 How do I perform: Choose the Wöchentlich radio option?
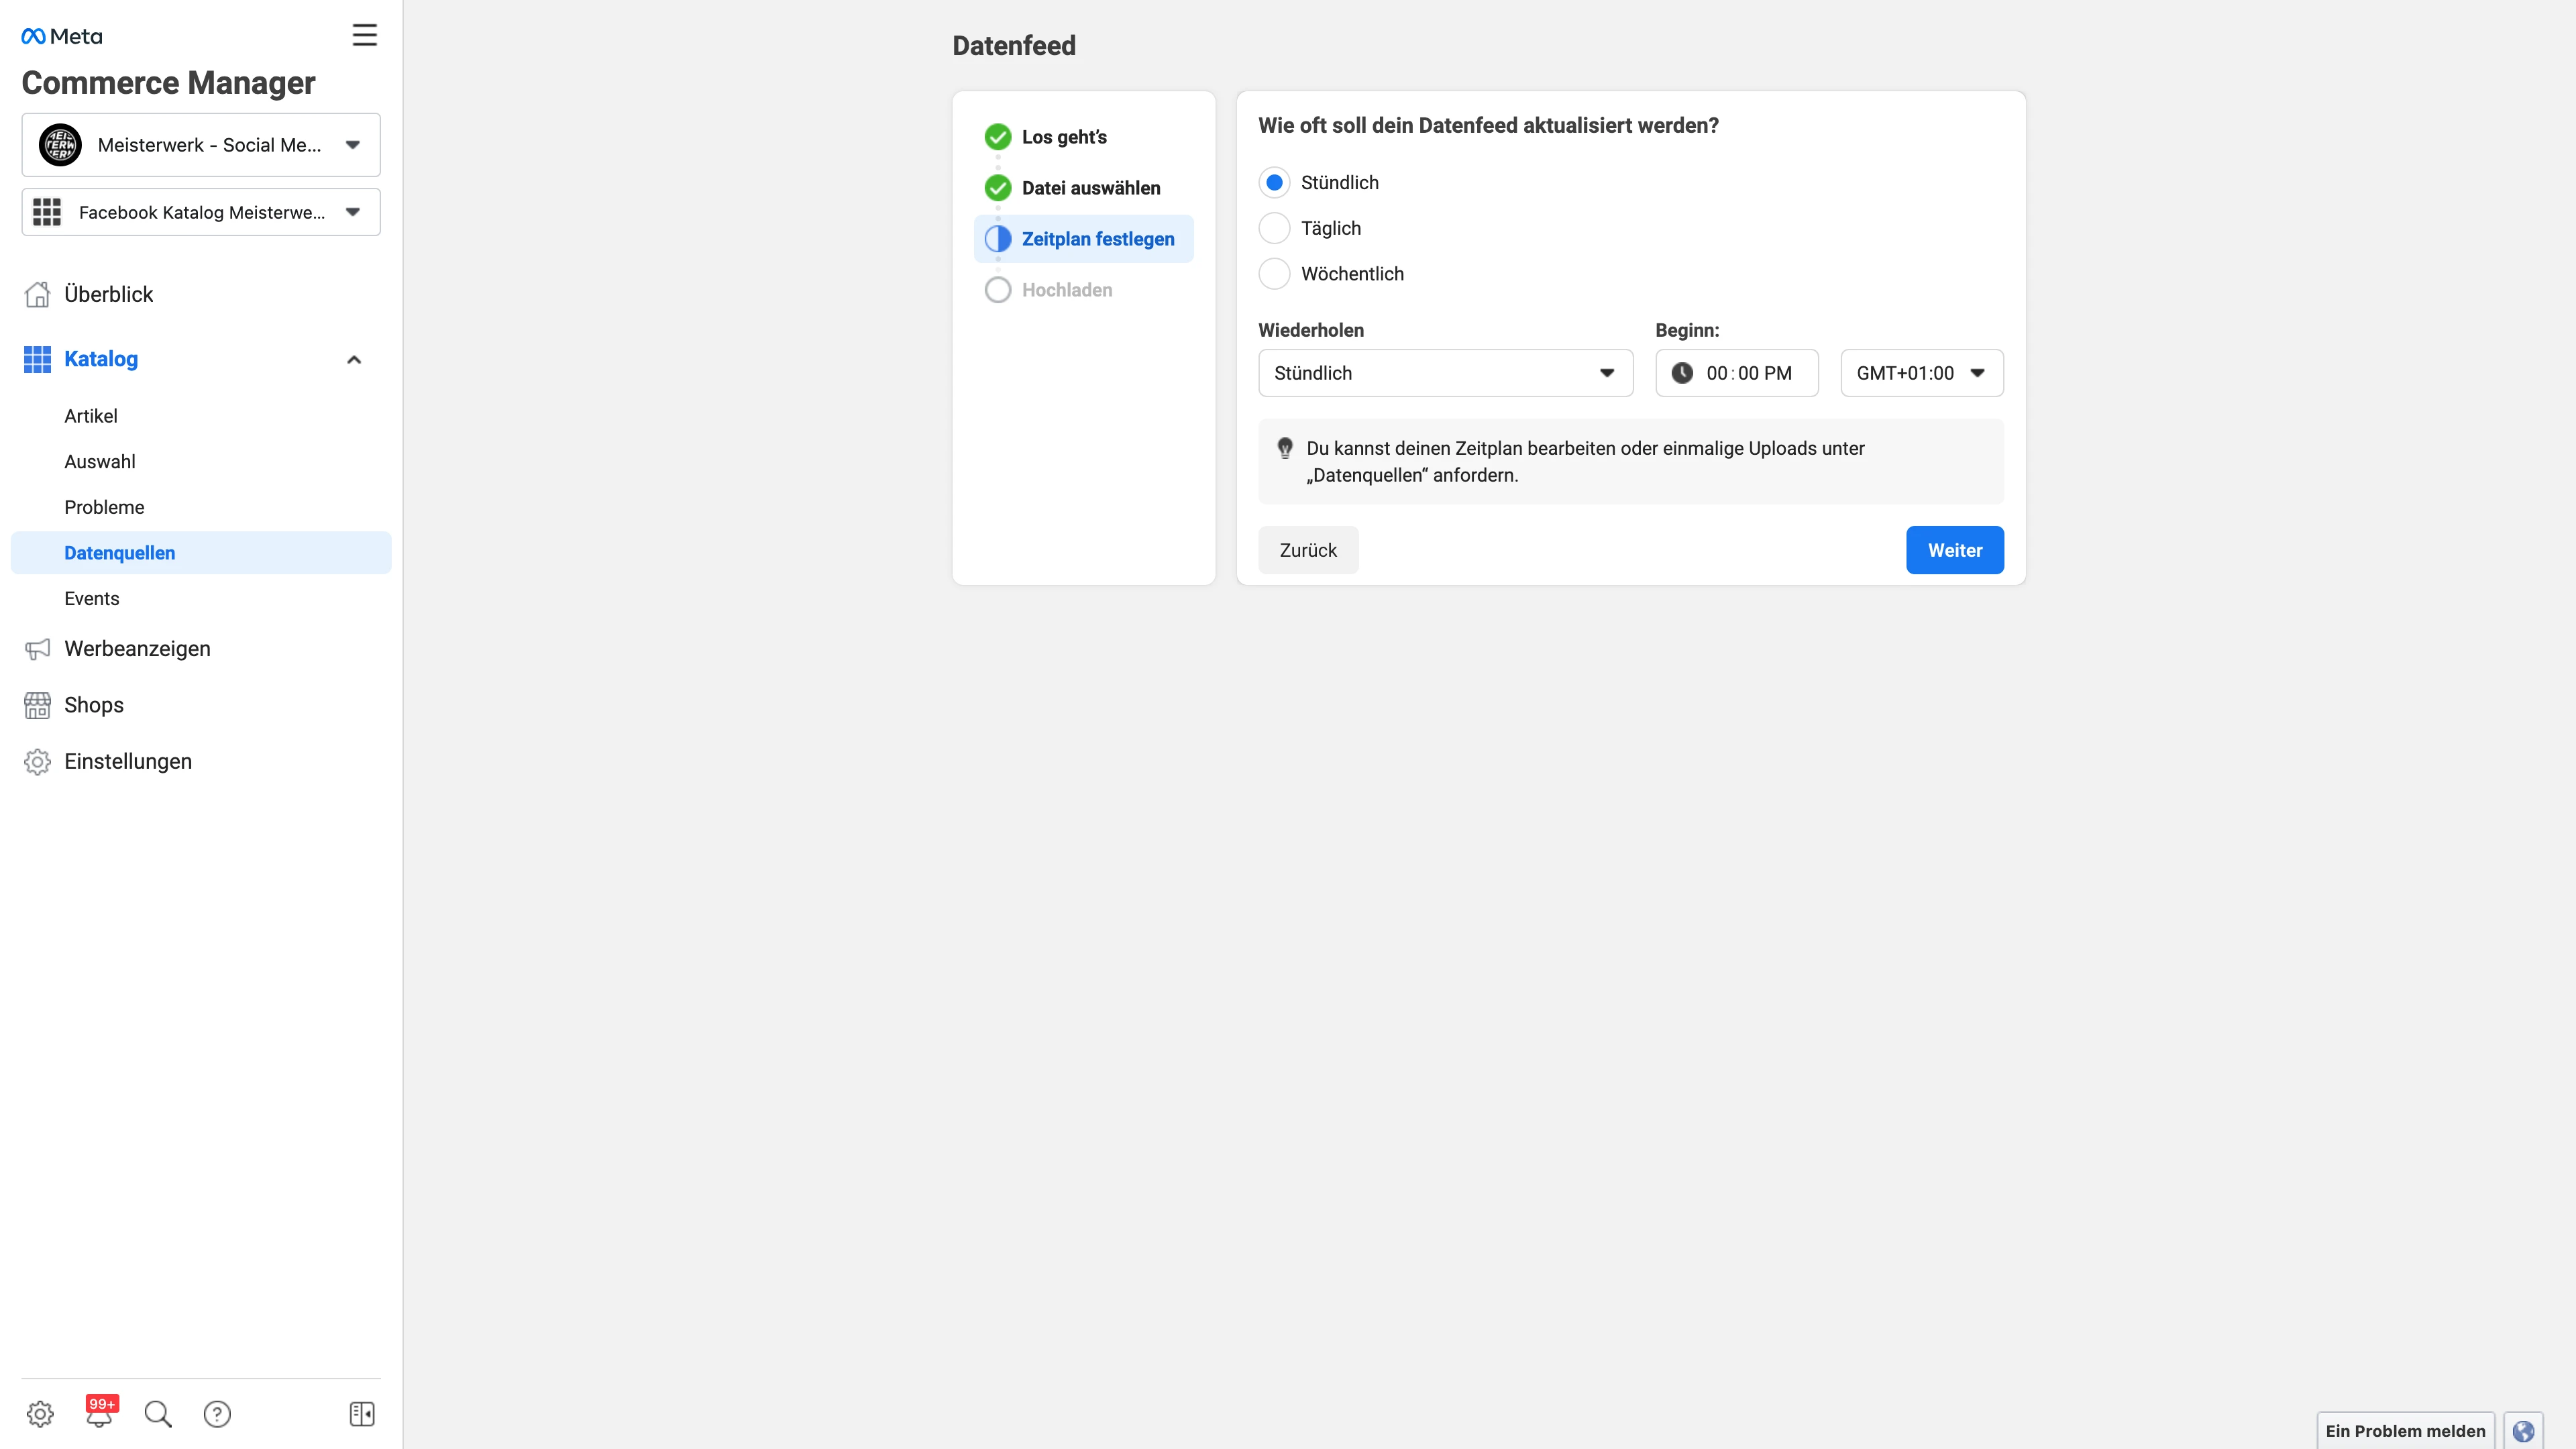coord(1274,274)
